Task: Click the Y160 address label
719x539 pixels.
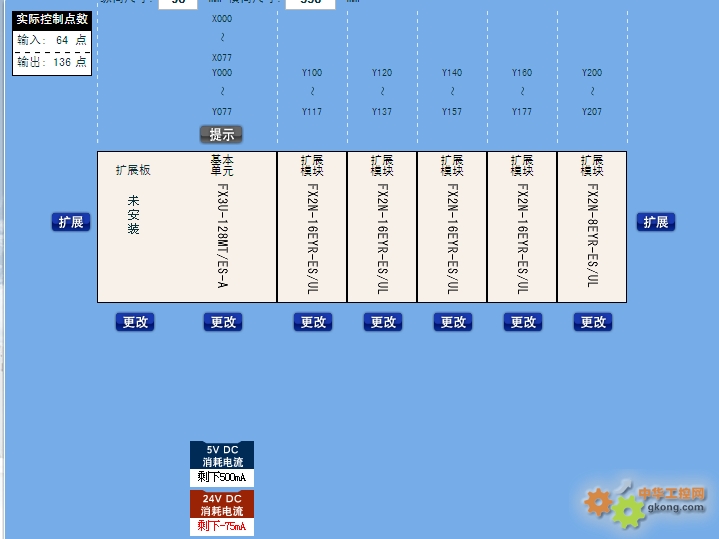Action: click(x=522, y=72)
